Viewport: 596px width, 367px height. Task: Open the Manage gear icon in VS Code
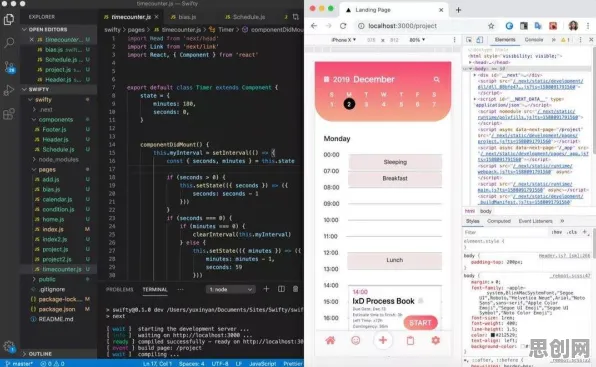pyautogui.click(x=9, y=346)
